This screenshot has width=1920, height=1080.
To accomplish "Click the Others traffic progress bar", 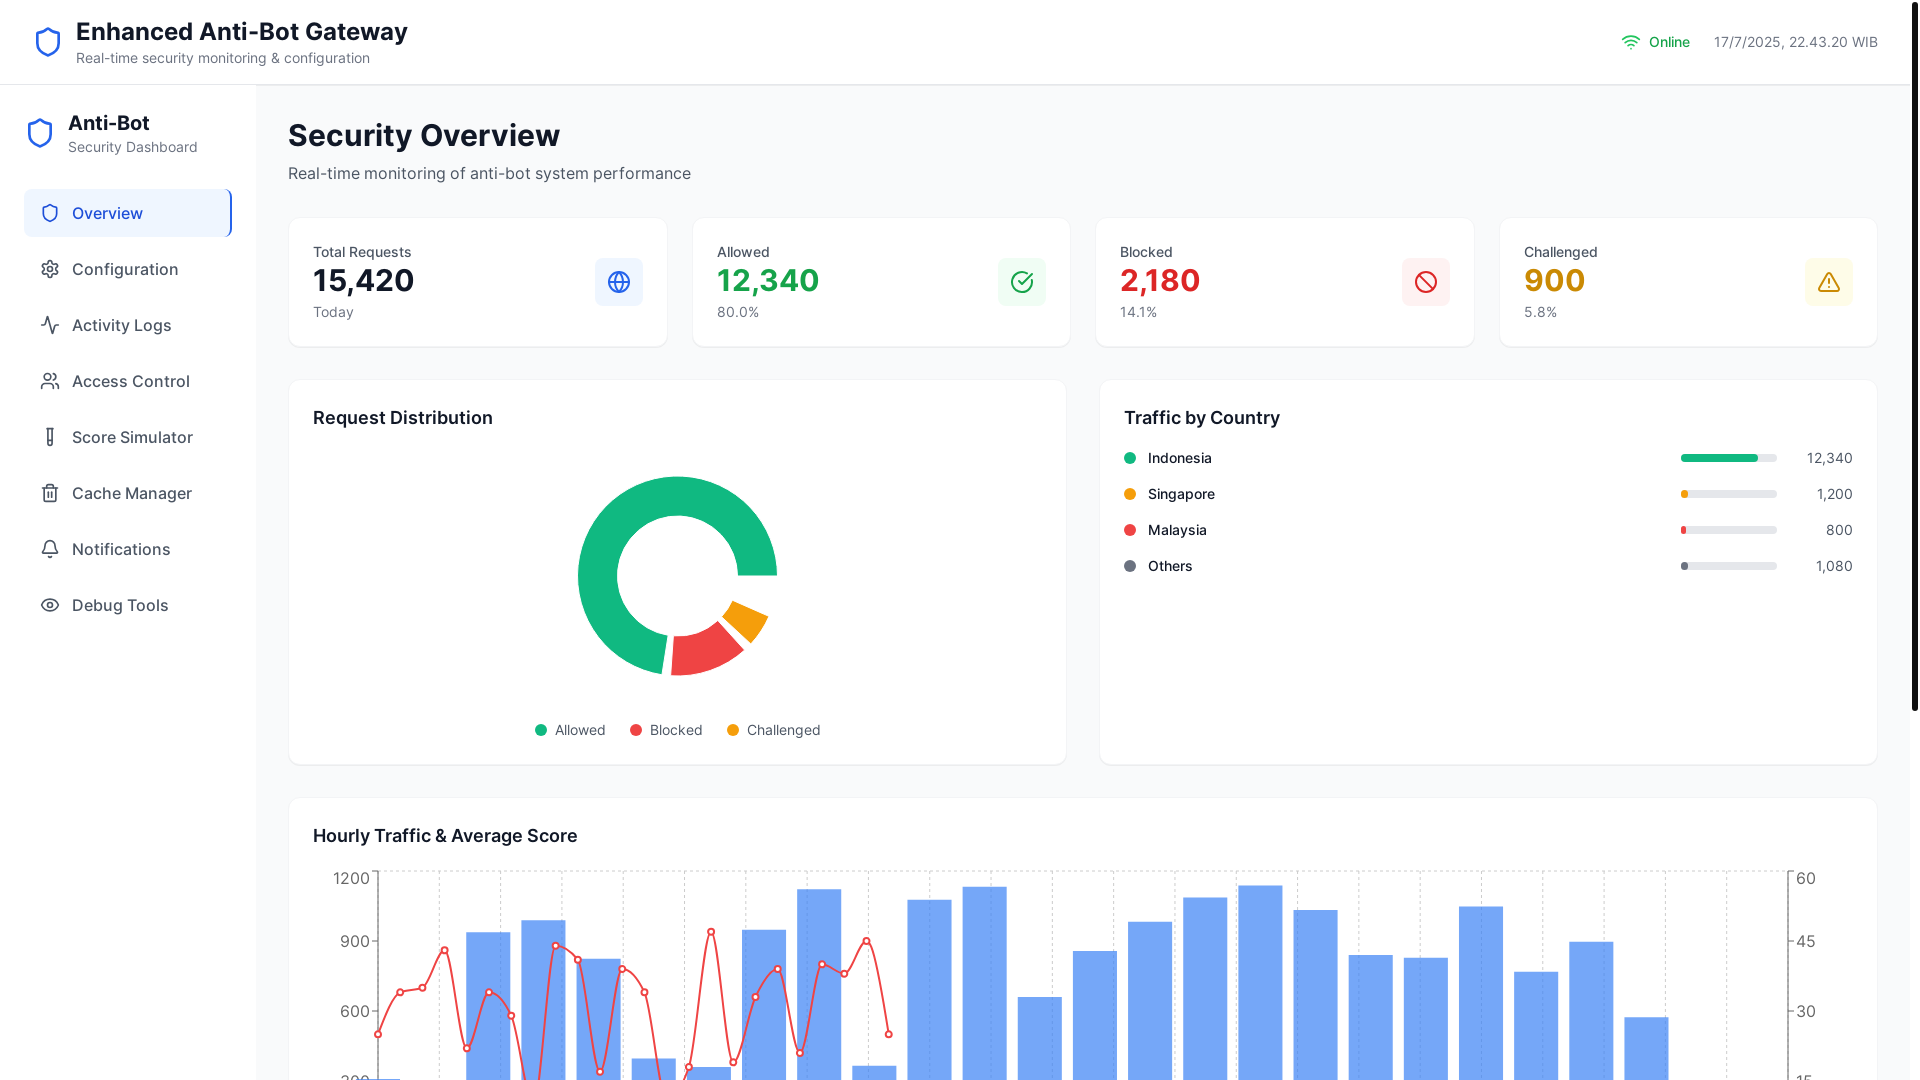I will (1729, 566).
